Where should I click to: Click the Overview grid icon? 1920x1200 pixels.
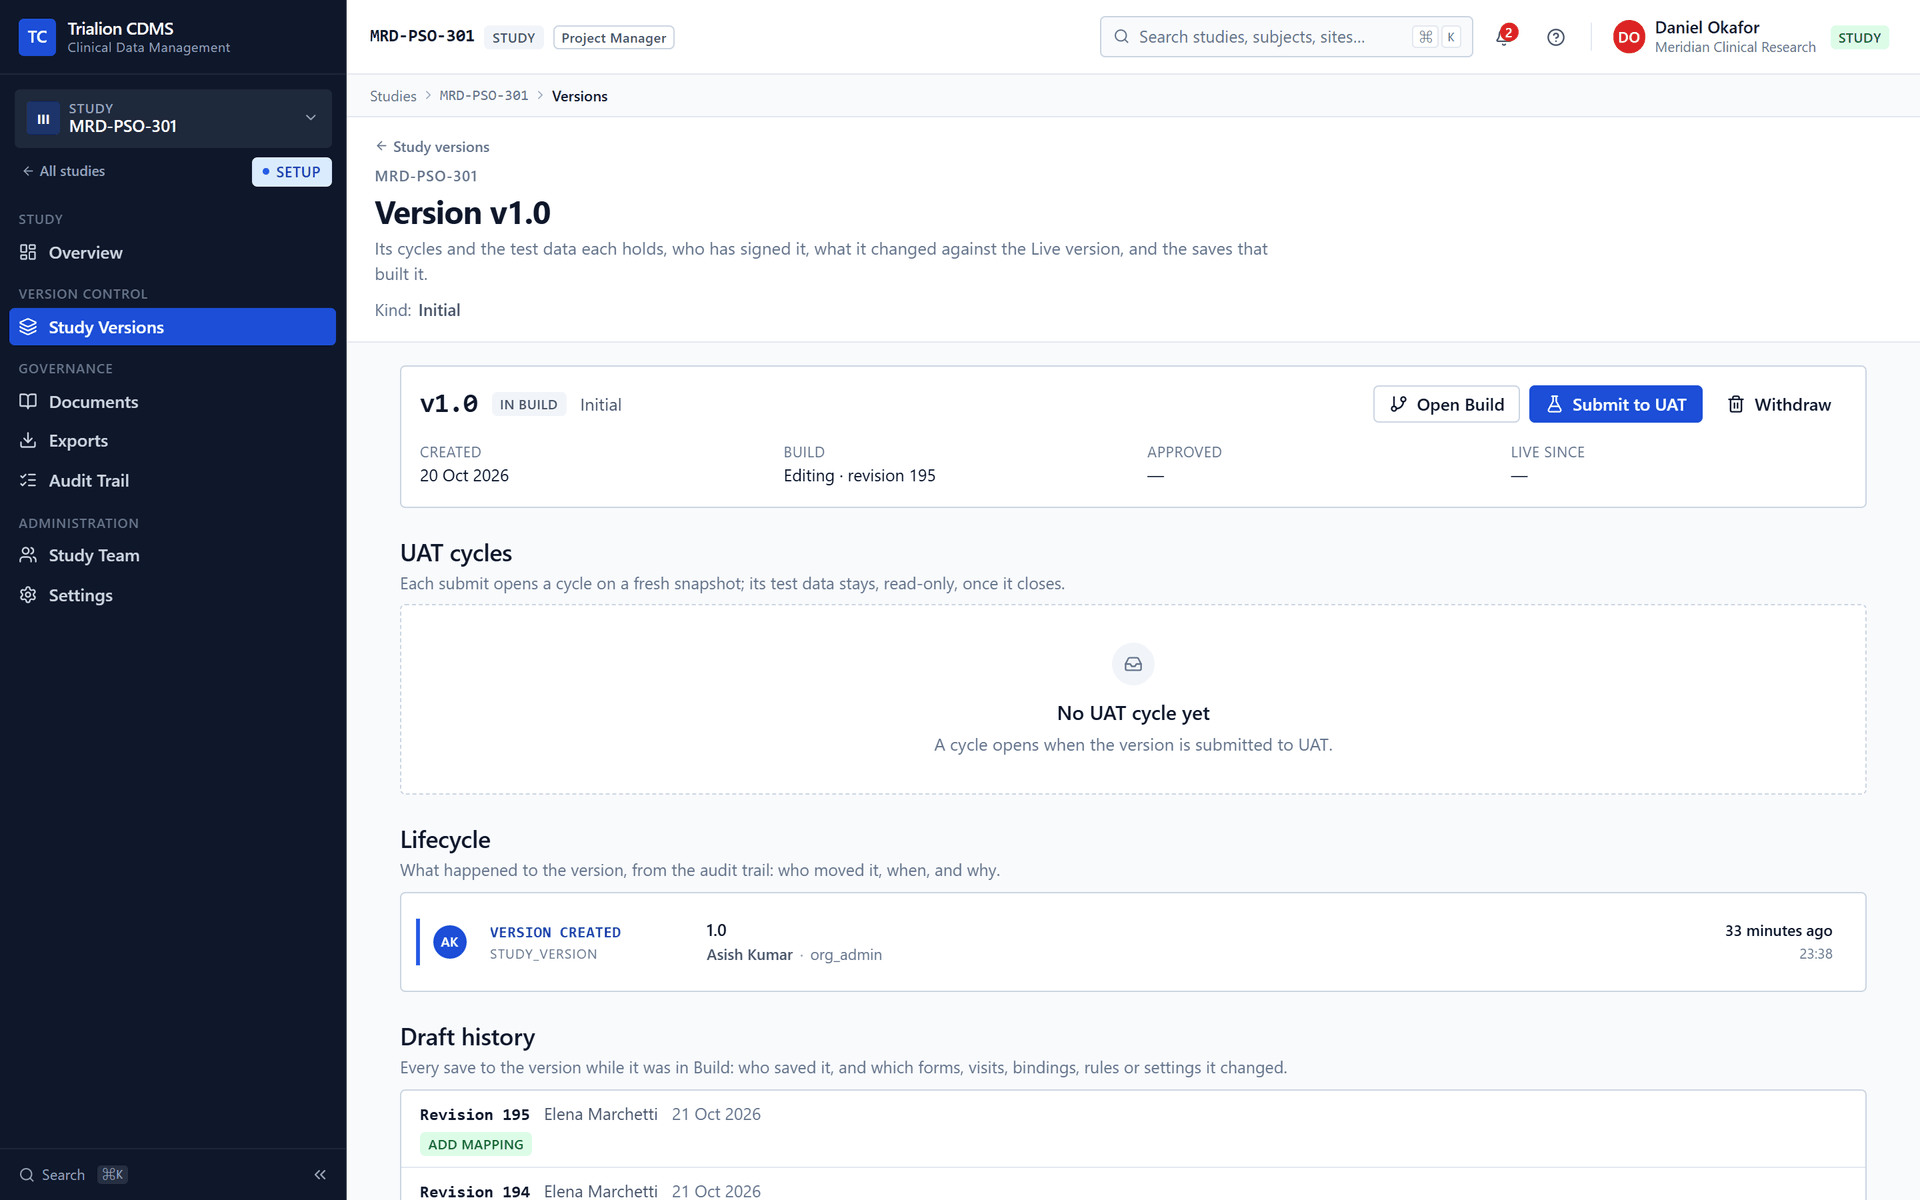click(28, 252)
